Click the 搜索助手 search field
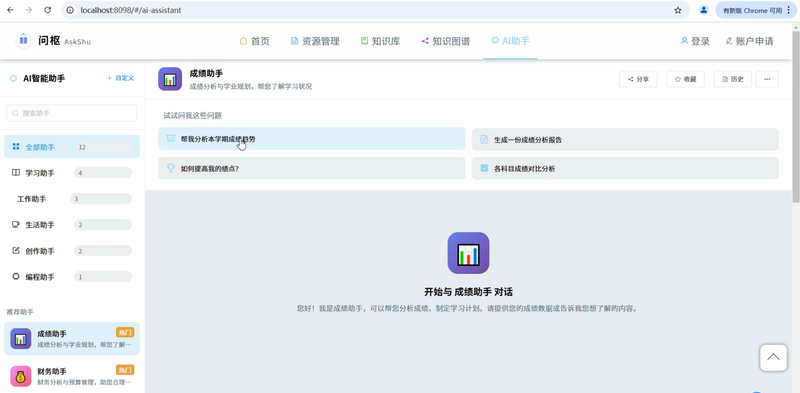 (x=71, y=113)
